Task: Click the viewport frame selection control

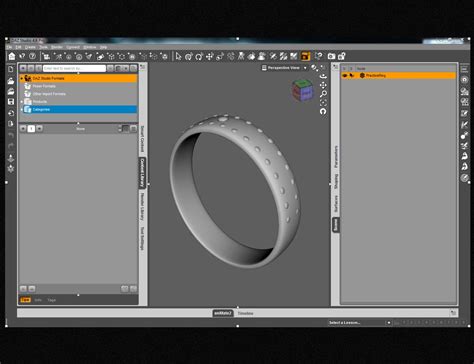Action: point(323,102)
